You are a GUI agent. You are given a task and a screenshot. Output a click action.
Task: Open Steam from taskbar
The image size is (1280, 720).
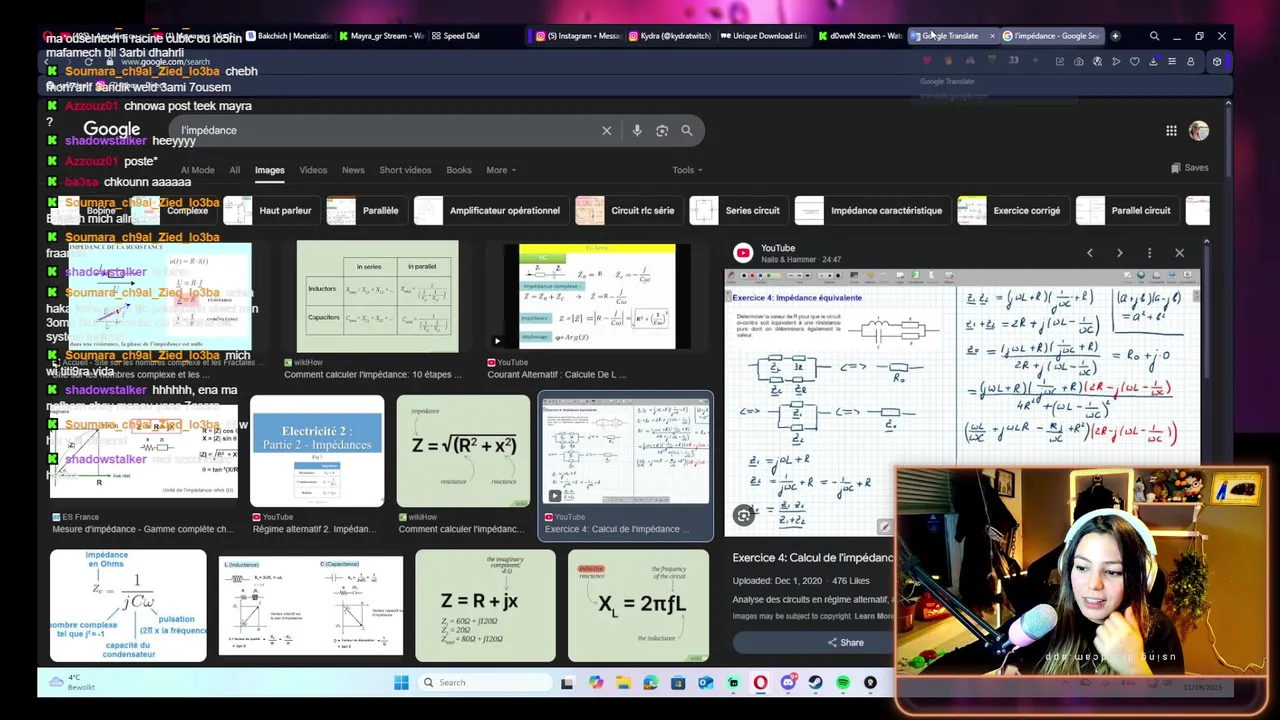click(815, 683)
